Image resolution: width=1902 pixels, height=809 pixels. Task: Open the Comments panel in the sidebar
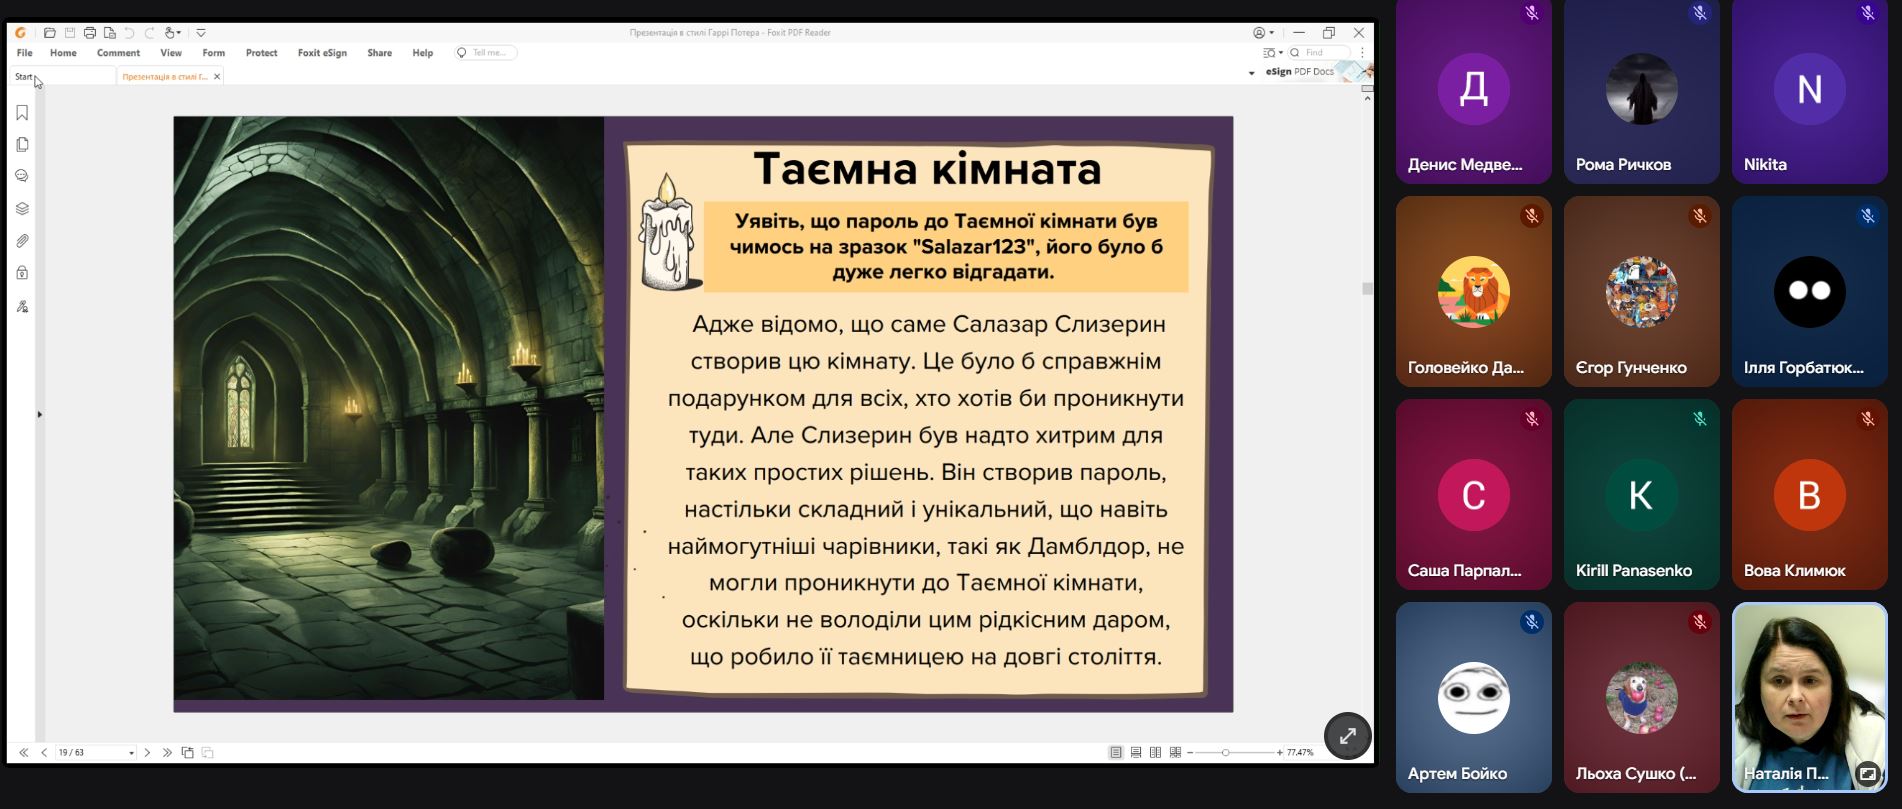point(22,176)
